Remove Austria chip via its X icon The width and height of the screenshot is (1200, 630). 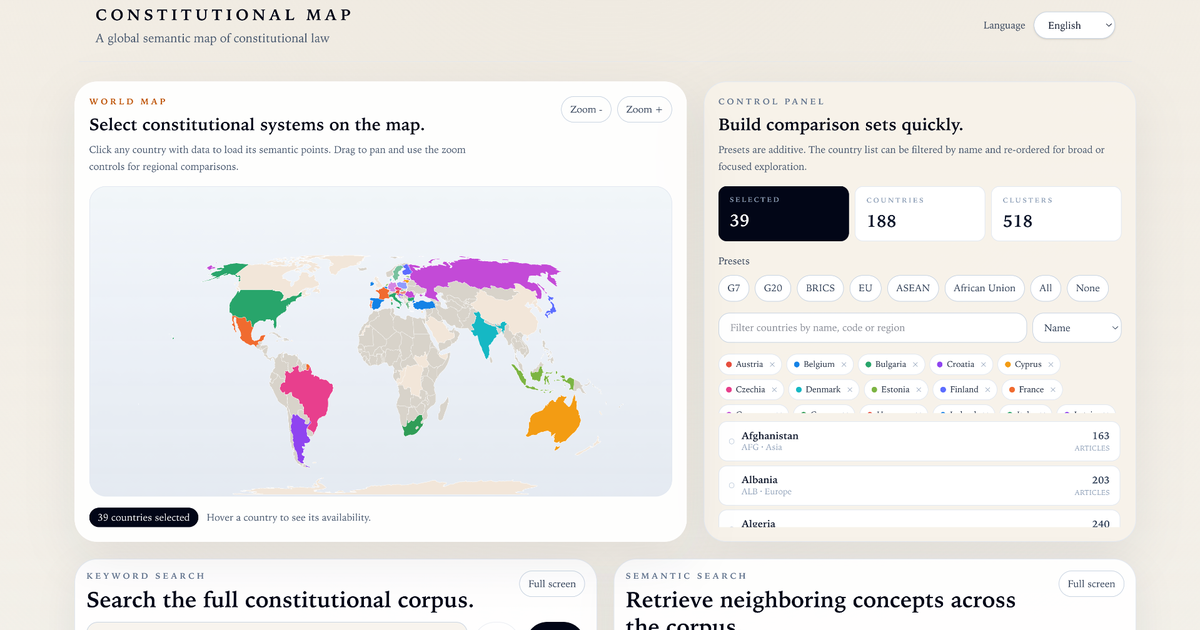click(771, 364)
